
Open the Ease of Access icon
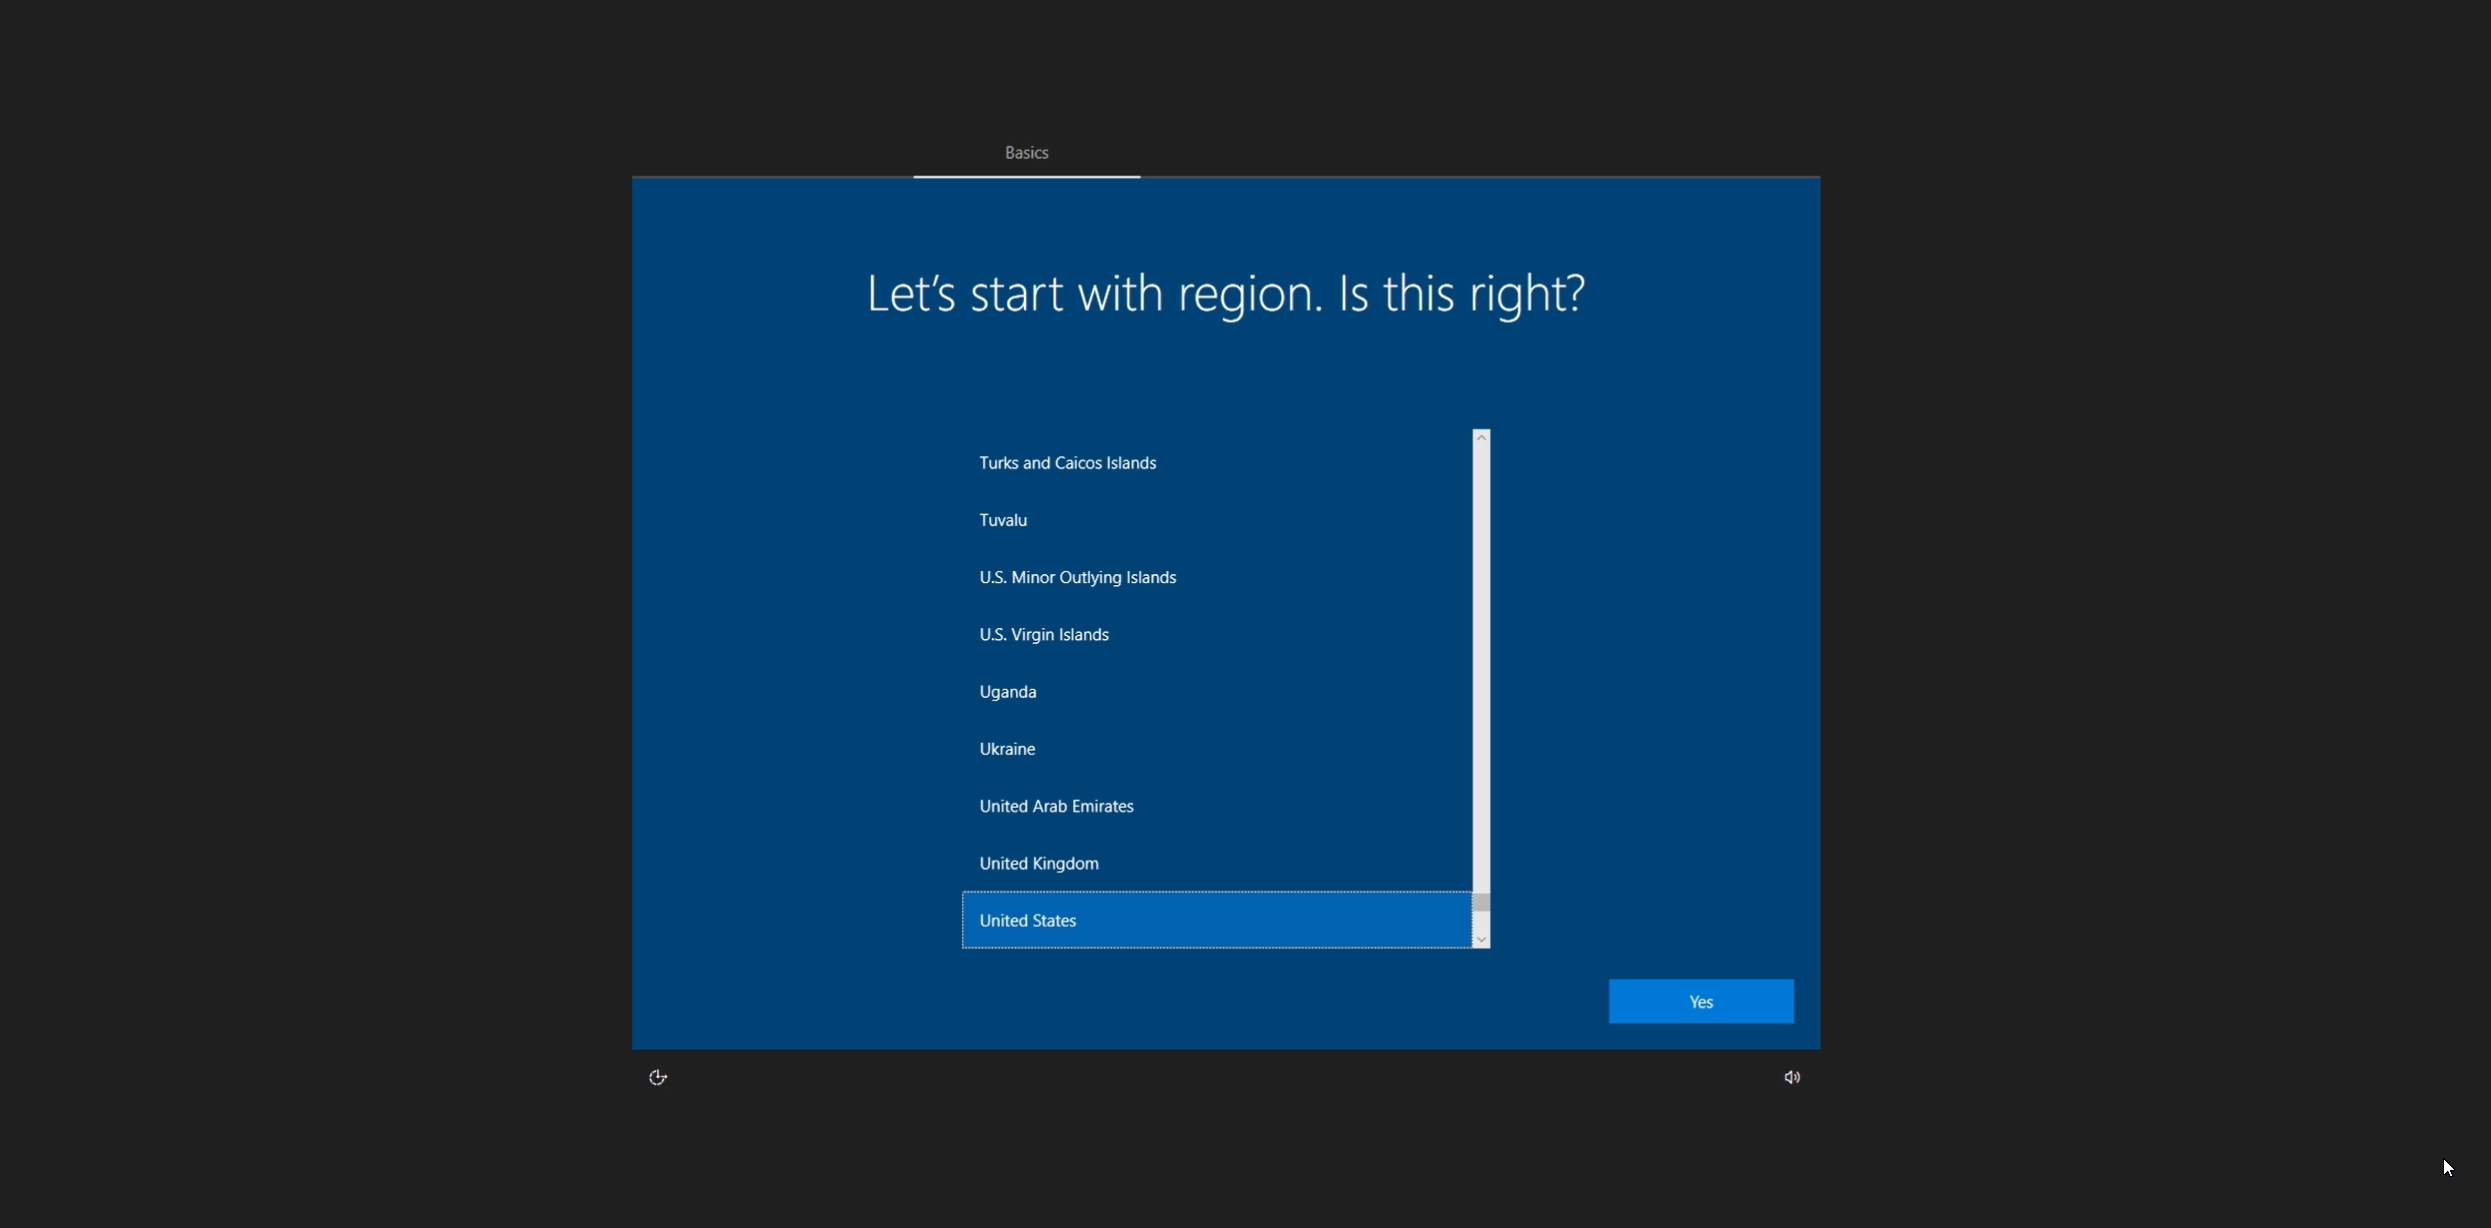(657, 1077)
